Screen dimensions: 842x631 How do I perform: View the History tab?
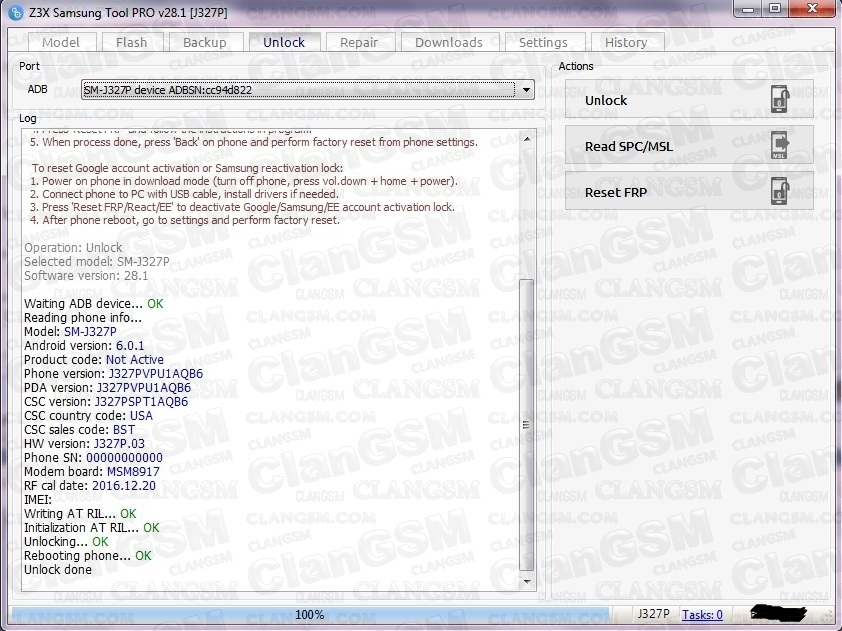click(x=626, y=42)
